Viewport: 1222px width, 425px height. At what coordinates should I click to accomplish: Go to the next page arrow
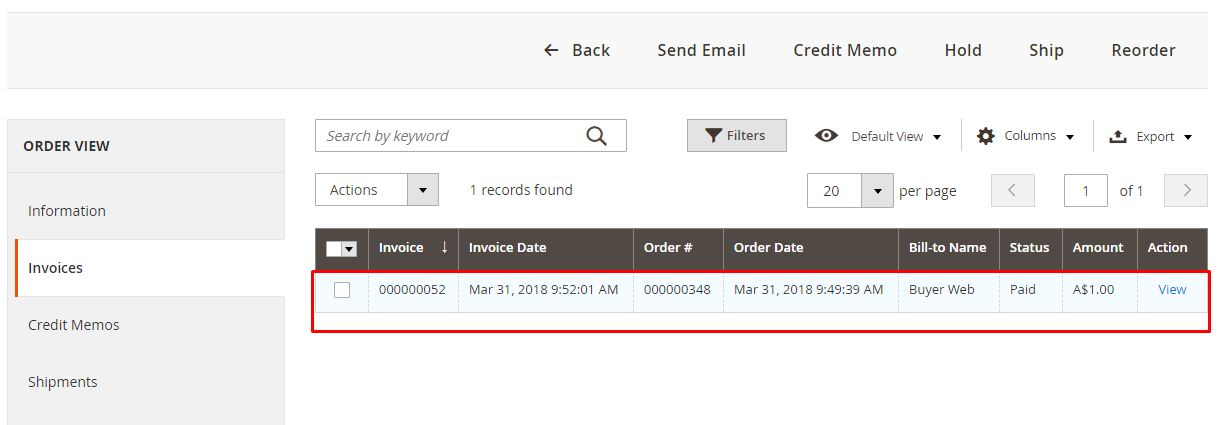(1187, 190)
